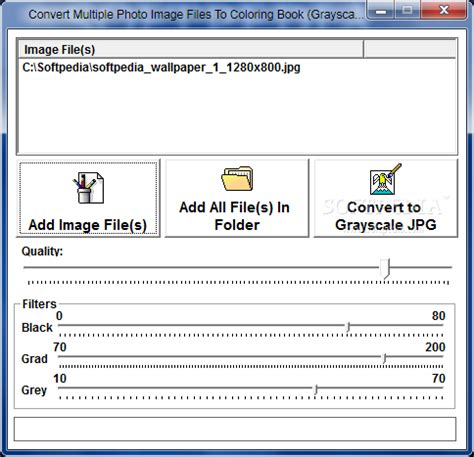
Task: Close the window
Action: click(x=443, y=10)
